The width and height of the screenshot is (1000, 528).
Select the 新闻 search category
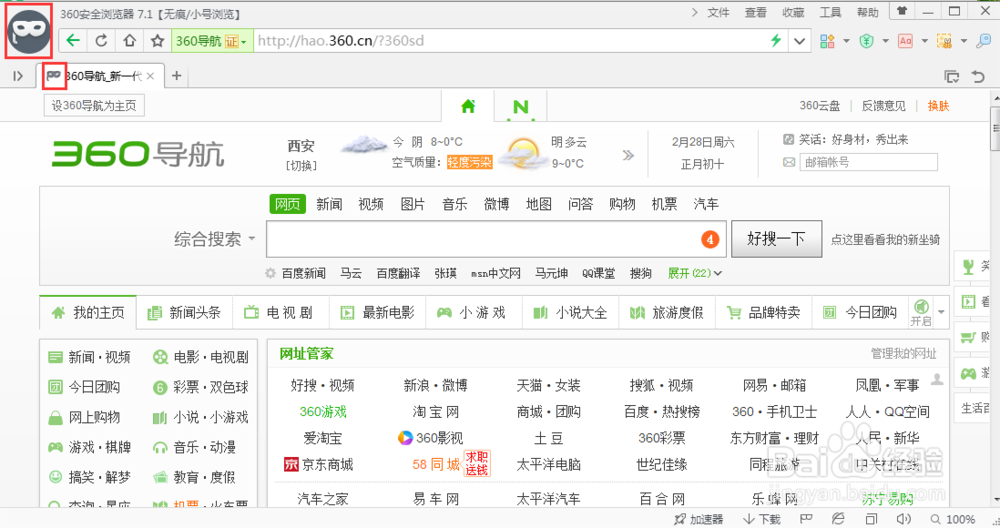(x=329, y=204)
